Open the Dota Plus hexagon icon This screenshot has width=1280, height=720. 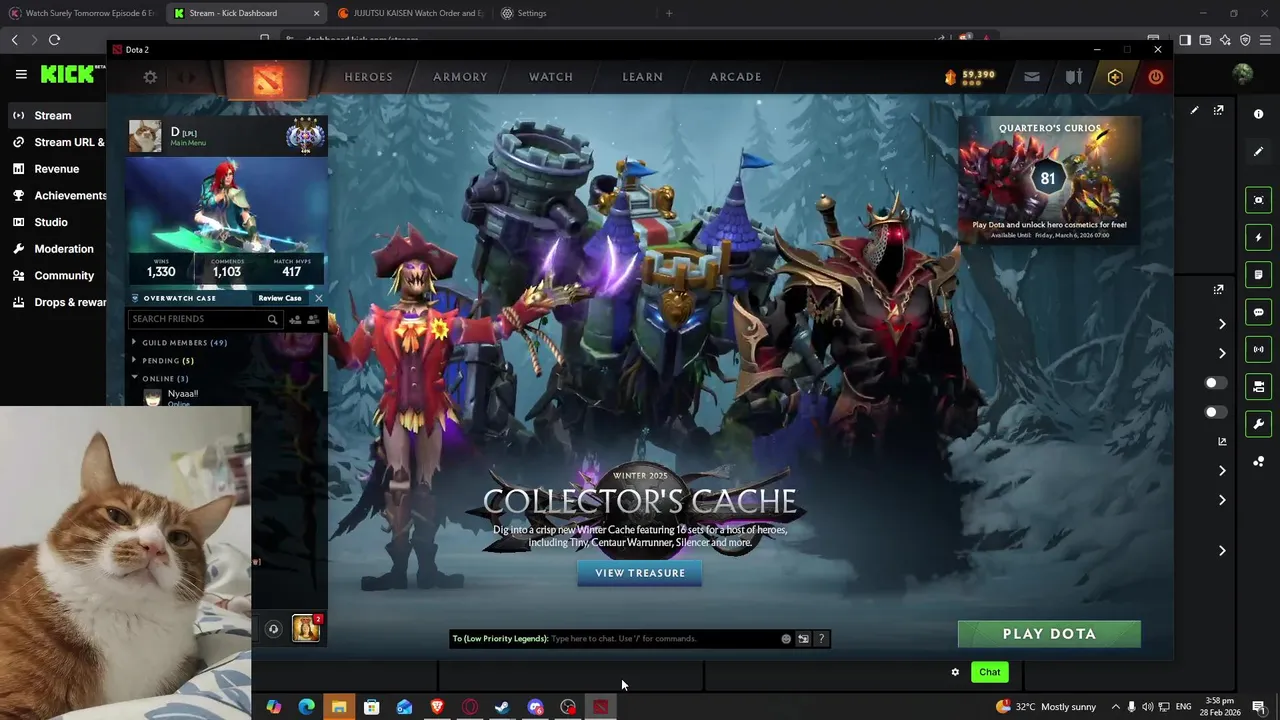tap(1115, 77)
